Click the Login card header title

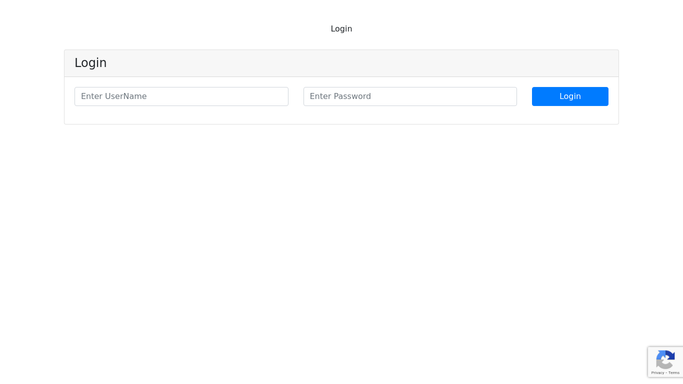click(x=91, y=63)
